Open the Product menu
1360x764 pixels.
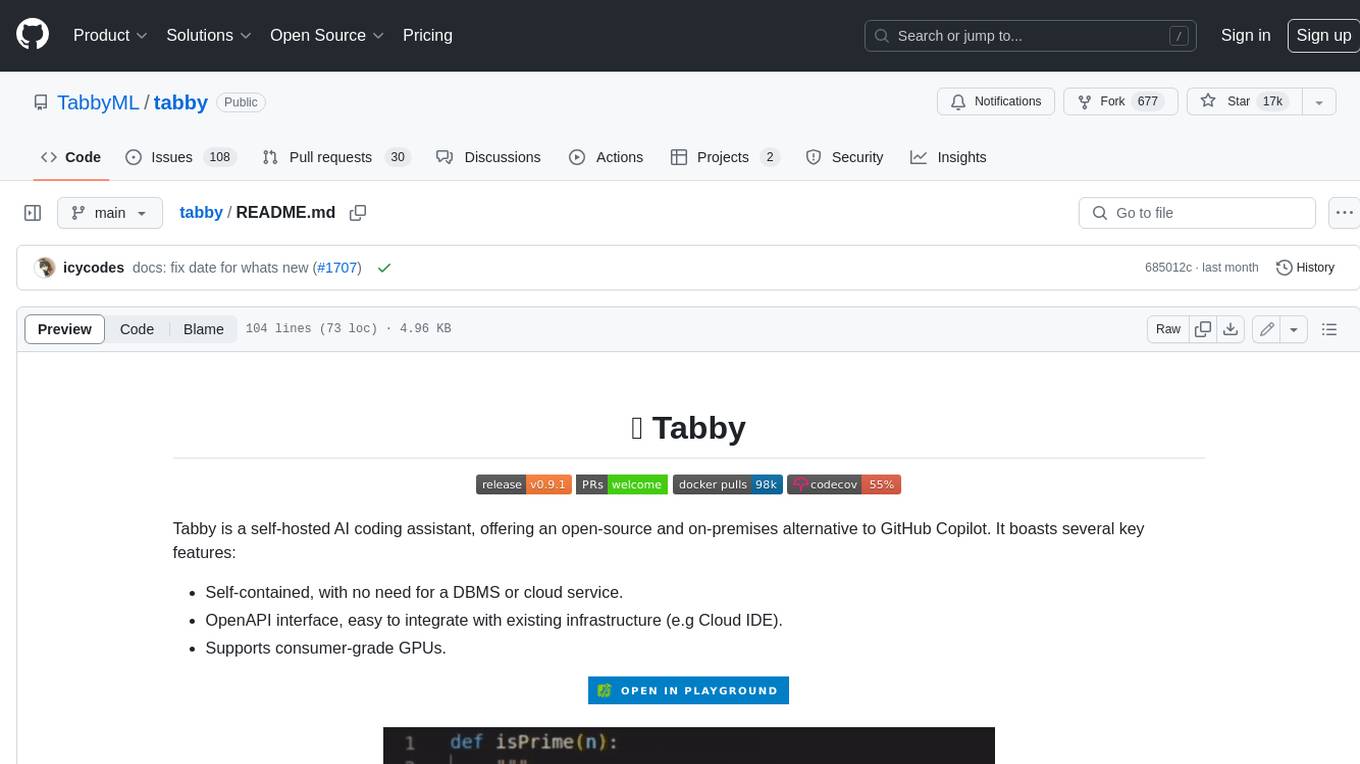110,35
